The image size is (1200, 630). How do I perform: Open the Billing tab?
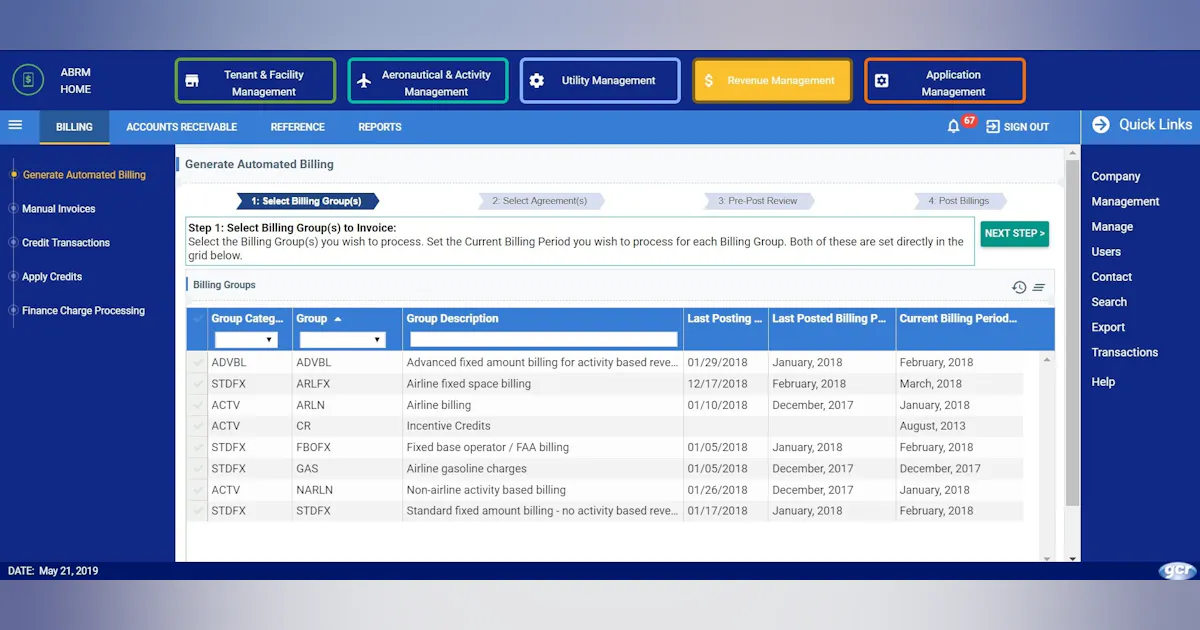pyautogui.click(x=74, y=127)
